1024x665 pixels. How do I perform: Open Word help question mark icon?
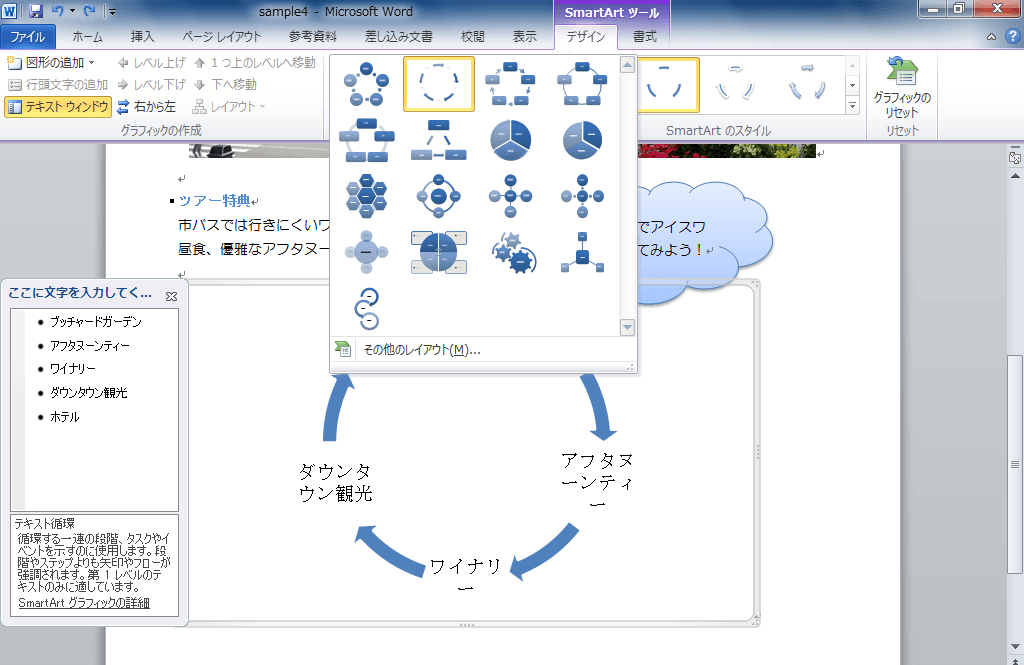click(x=1012, y=37)
